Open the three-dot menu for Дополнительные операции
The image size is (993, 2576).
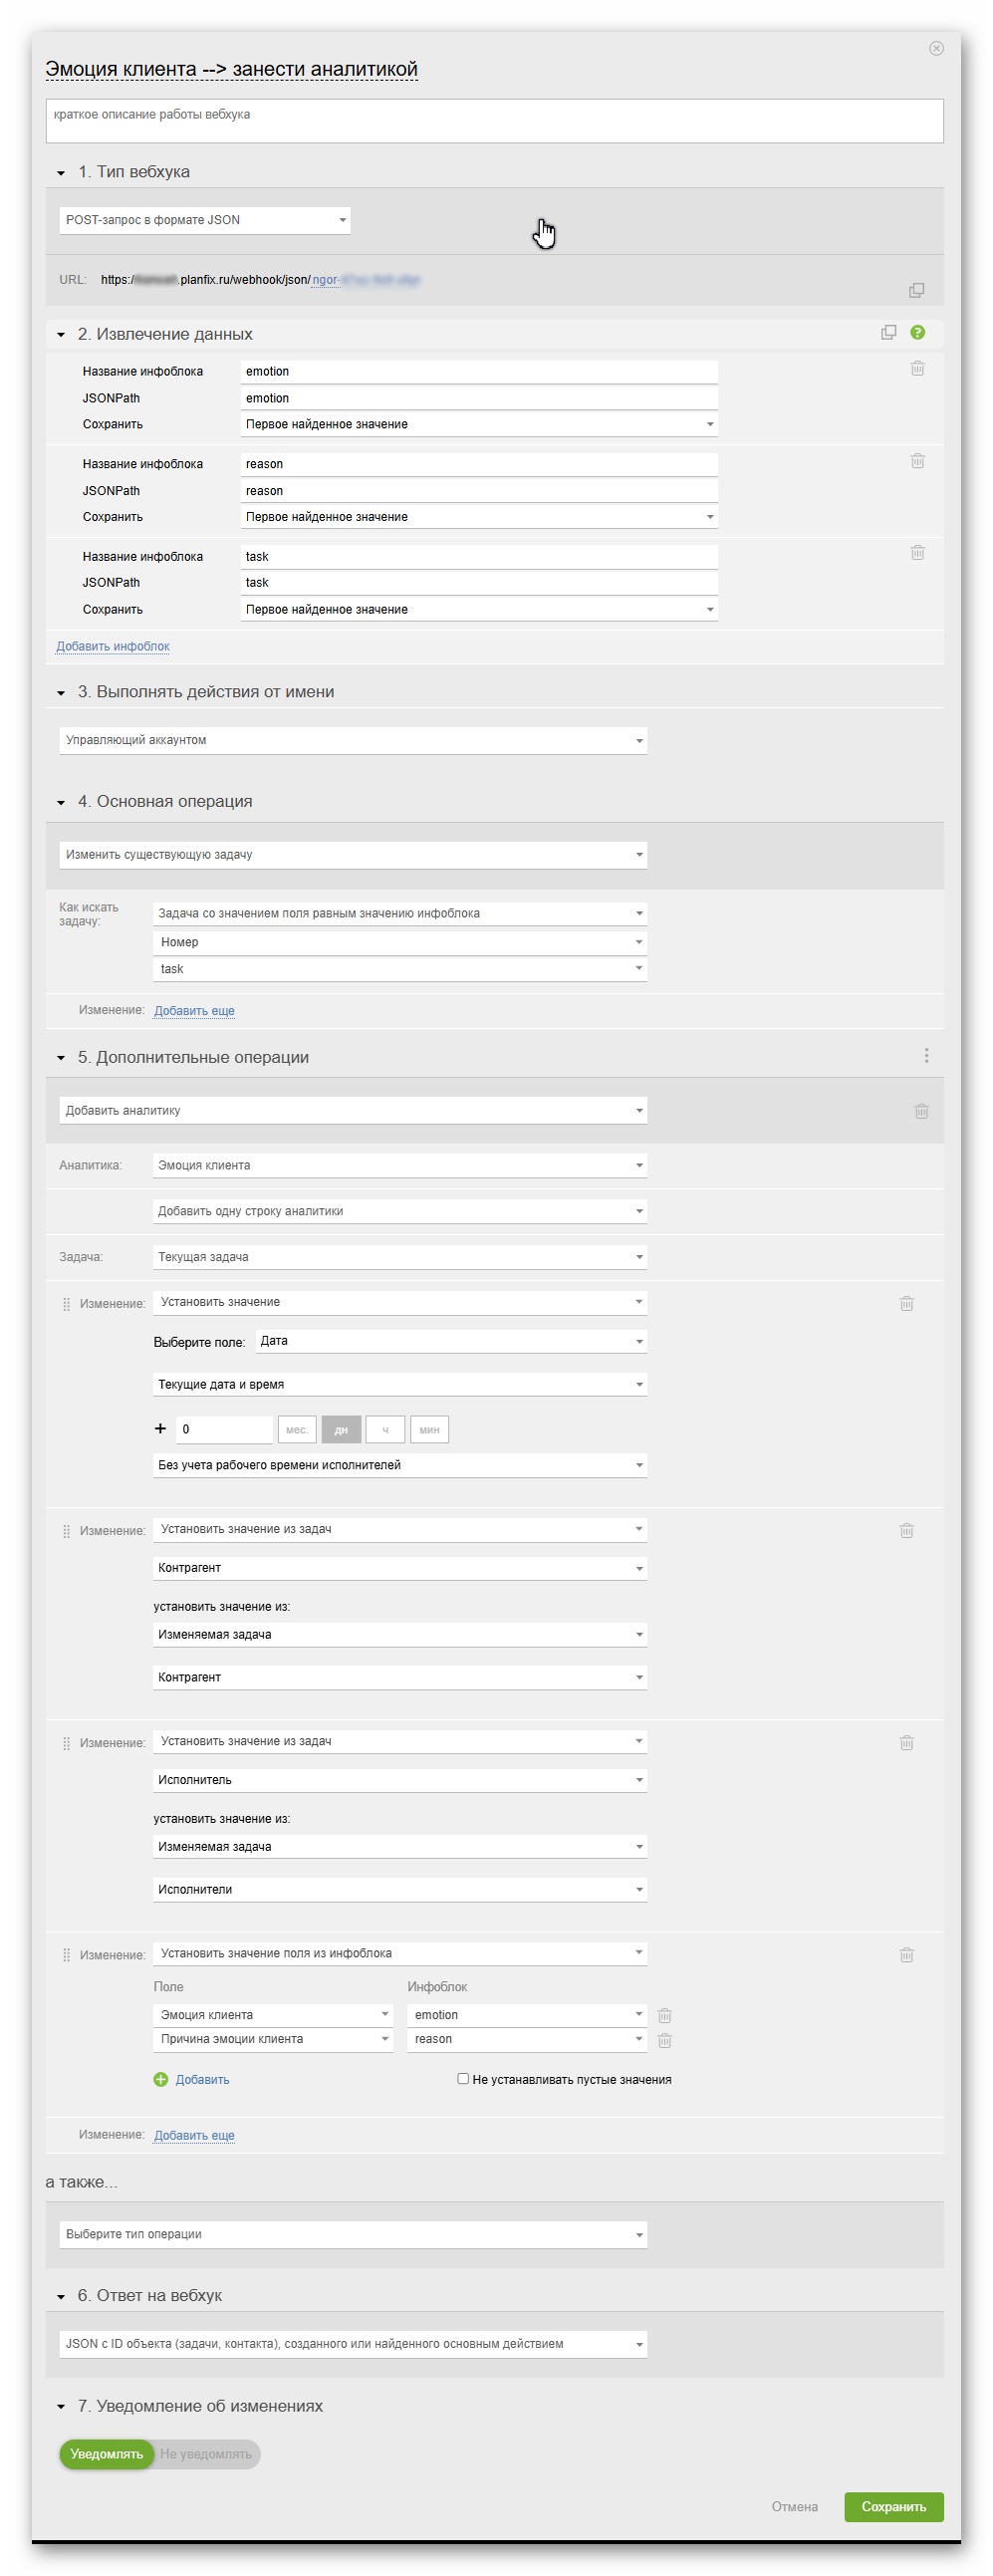926,1056
